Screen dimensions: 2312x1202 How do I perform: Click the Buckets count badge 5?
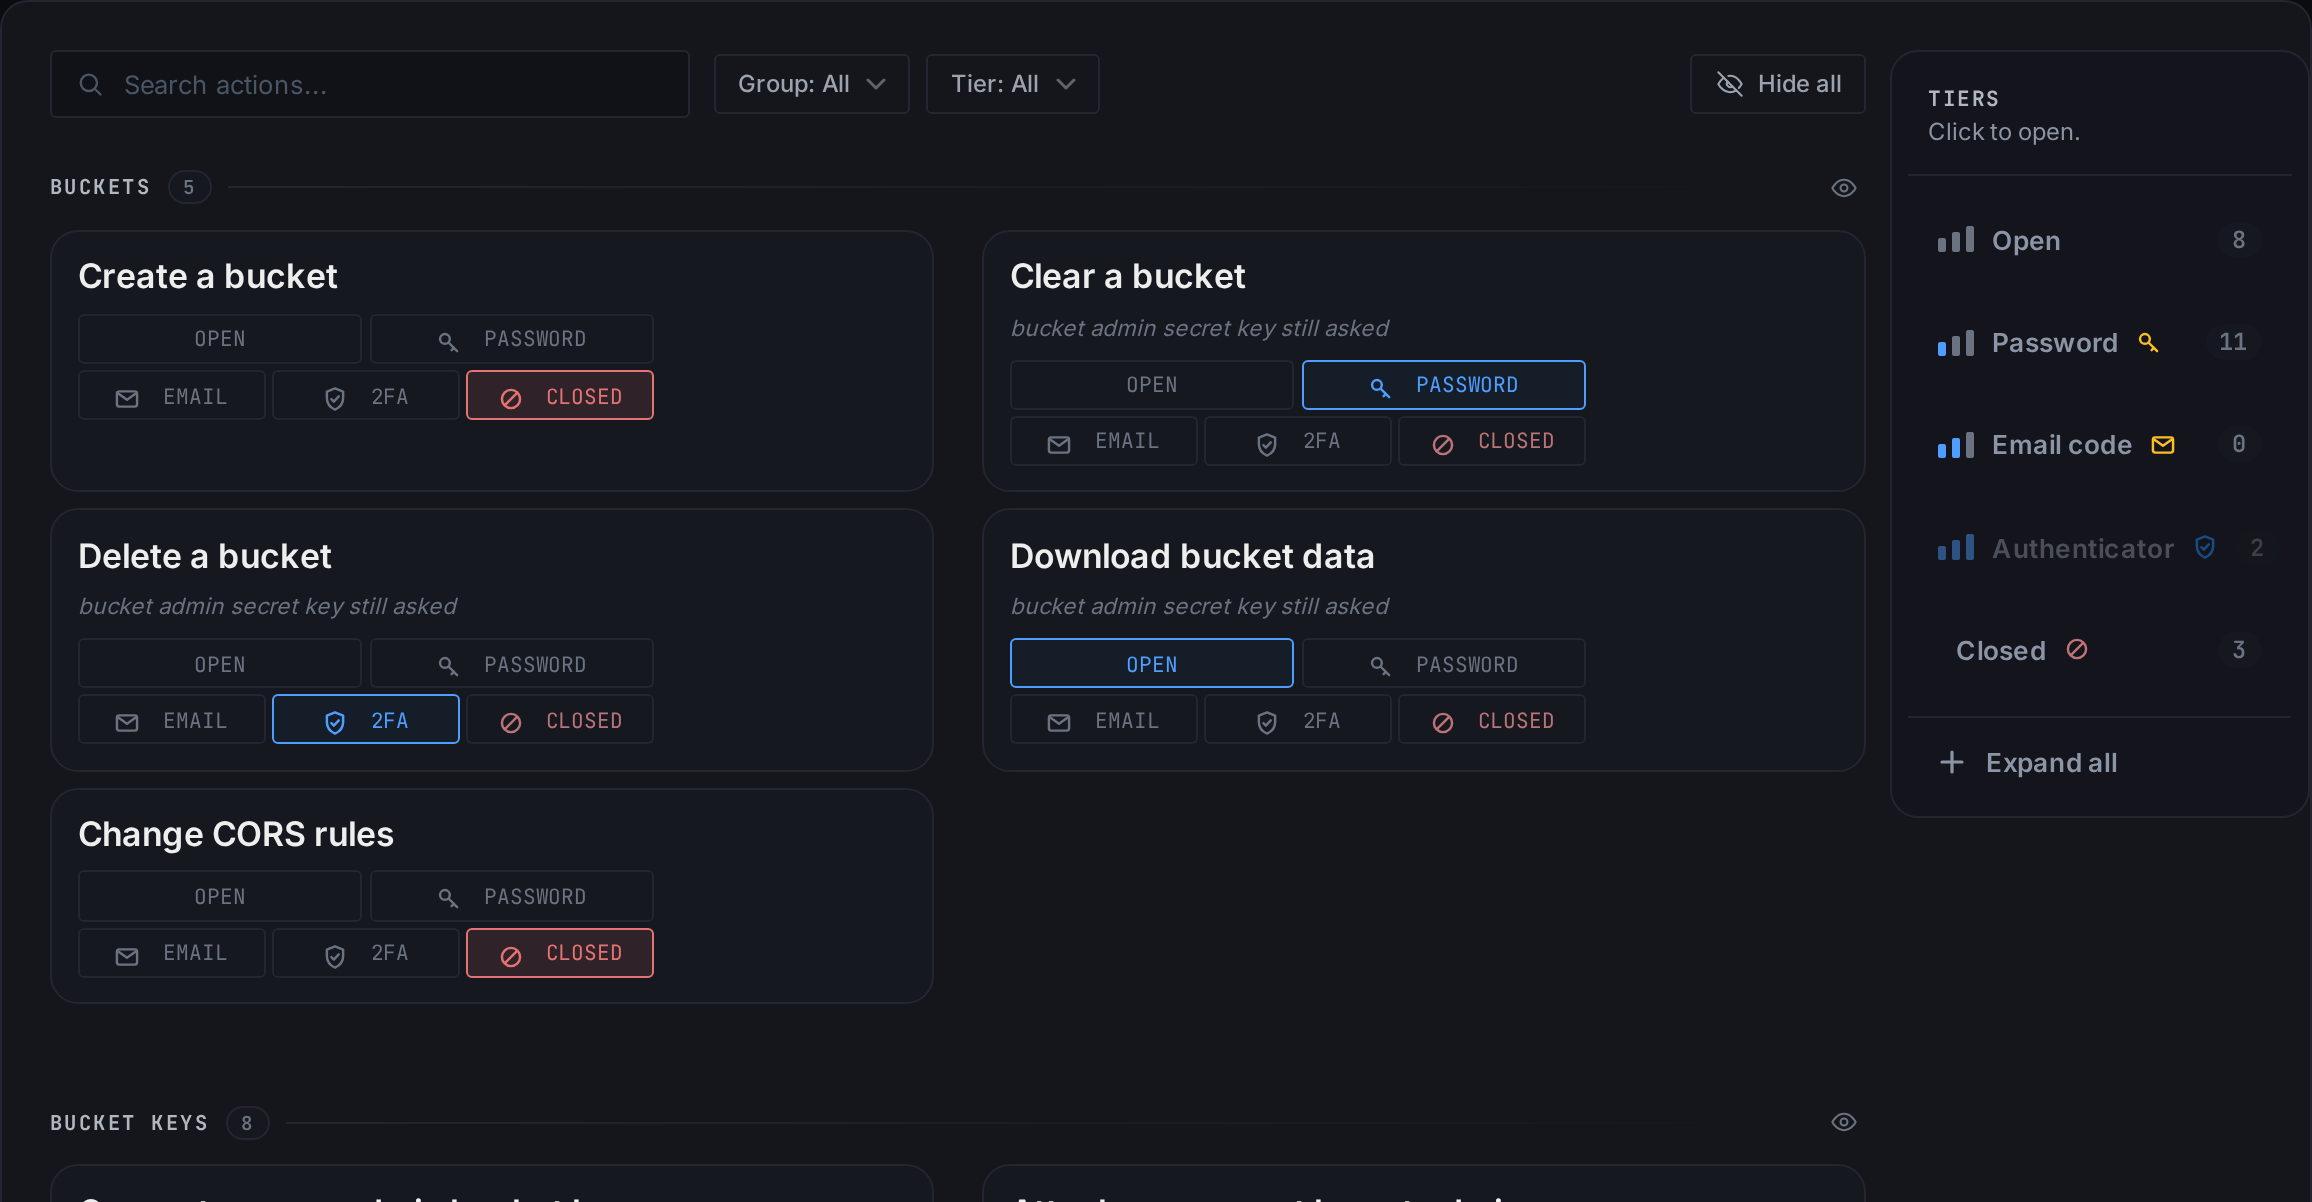[189, 187]
